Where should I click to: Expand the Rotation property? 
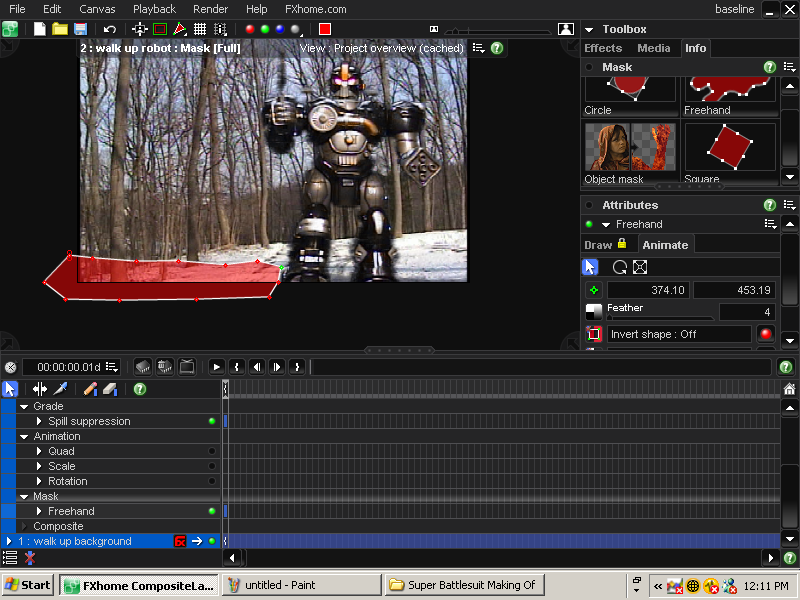39,481
